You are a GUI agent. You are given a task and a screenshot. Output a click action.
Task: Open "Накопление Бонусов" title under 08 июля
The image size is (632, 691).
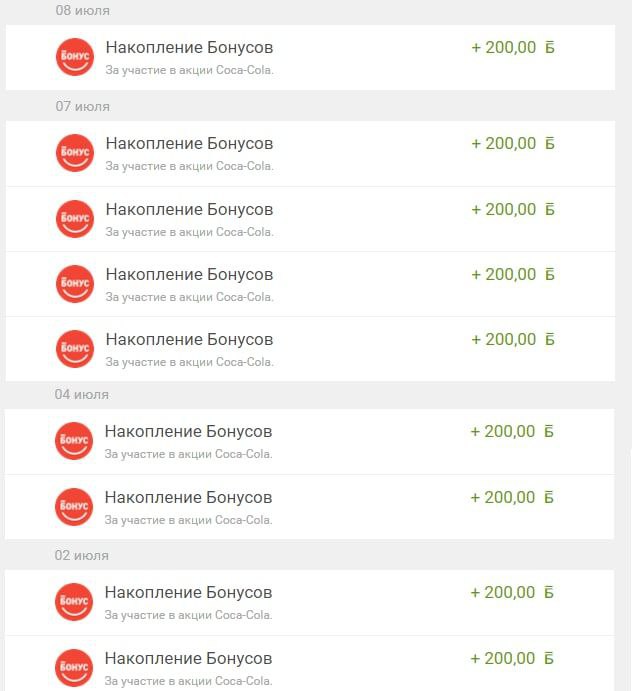189,47
